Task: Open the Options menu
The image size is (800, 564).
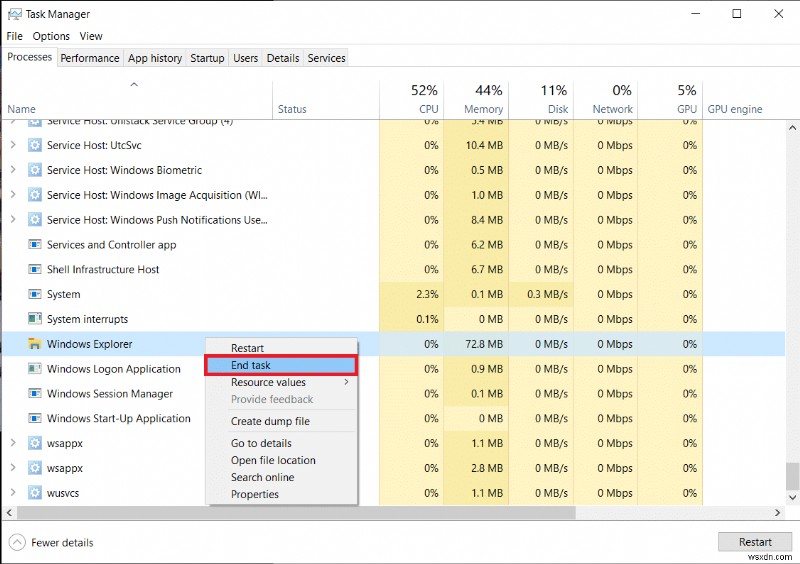Action: tap(51, 36)
